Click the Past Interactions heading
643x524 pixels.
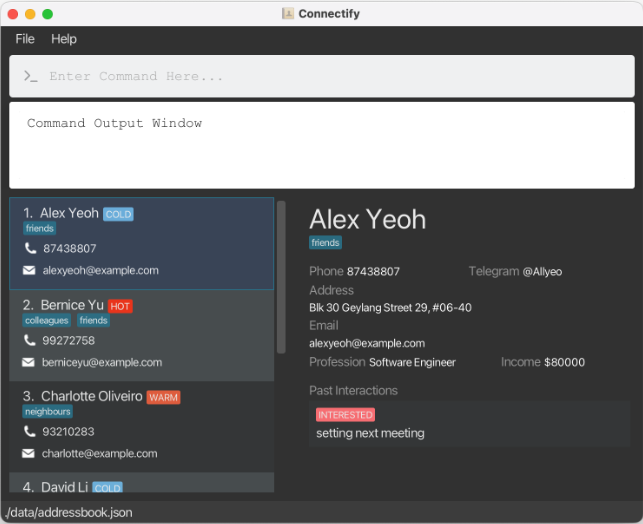point(353,390)
